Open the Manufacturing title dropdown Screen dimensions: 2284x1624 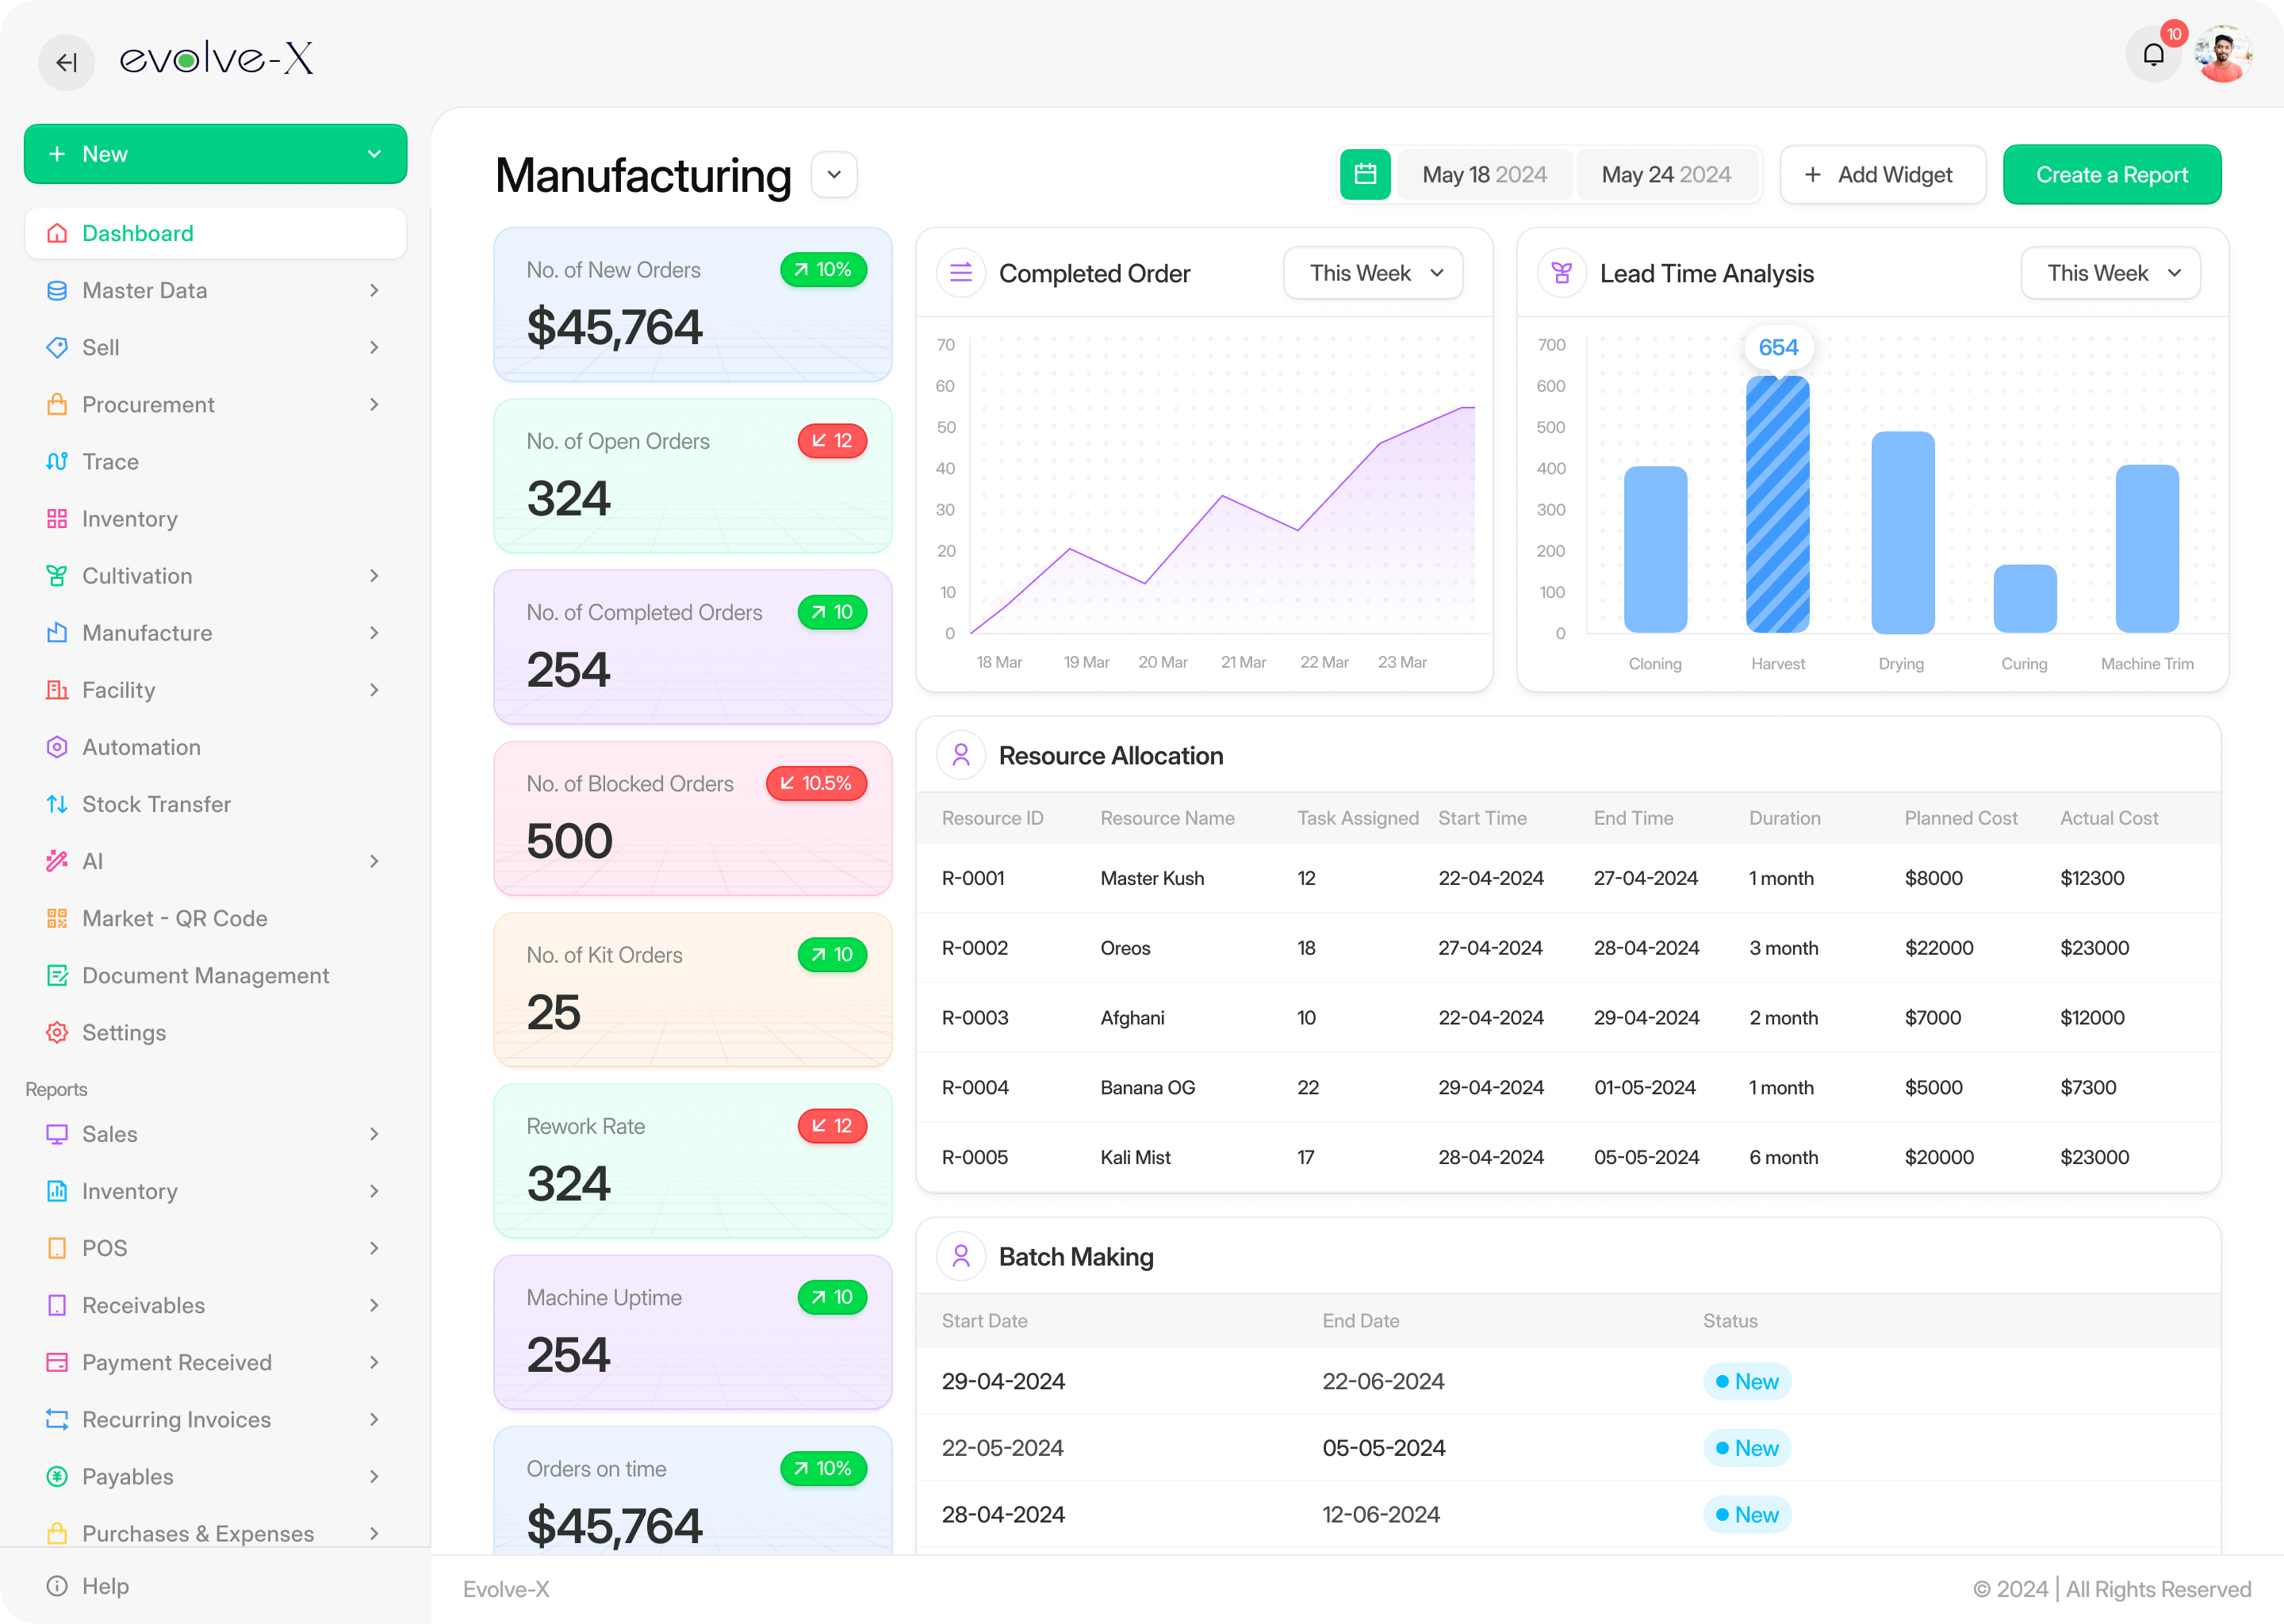(x=834, y=175)
